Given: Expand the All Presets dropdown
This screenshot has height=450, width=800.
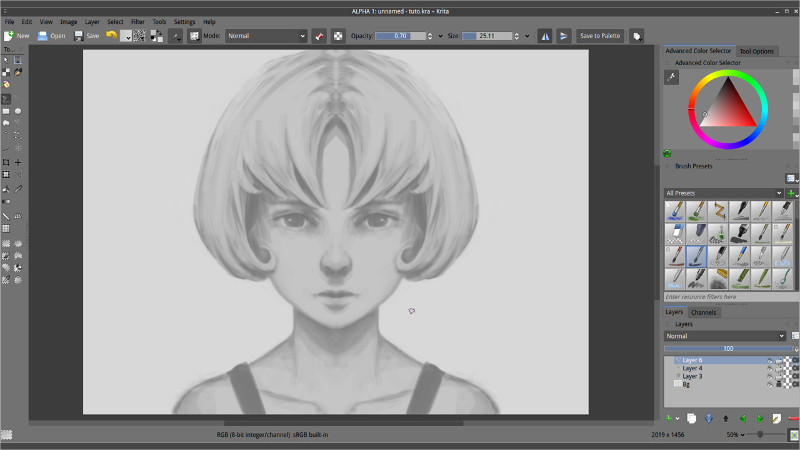Looking at the screenshot, I should click(723, 193).
